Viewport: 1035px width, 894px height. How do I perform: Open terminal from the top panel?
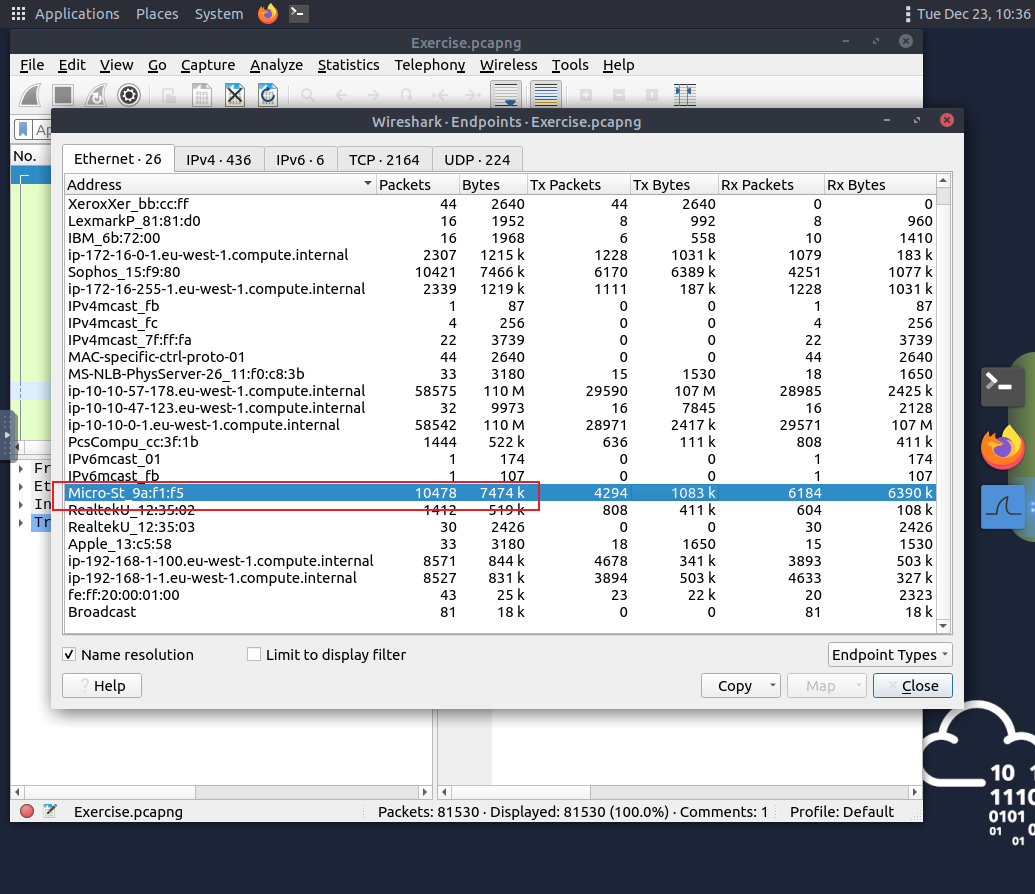[x=298, y=13]
